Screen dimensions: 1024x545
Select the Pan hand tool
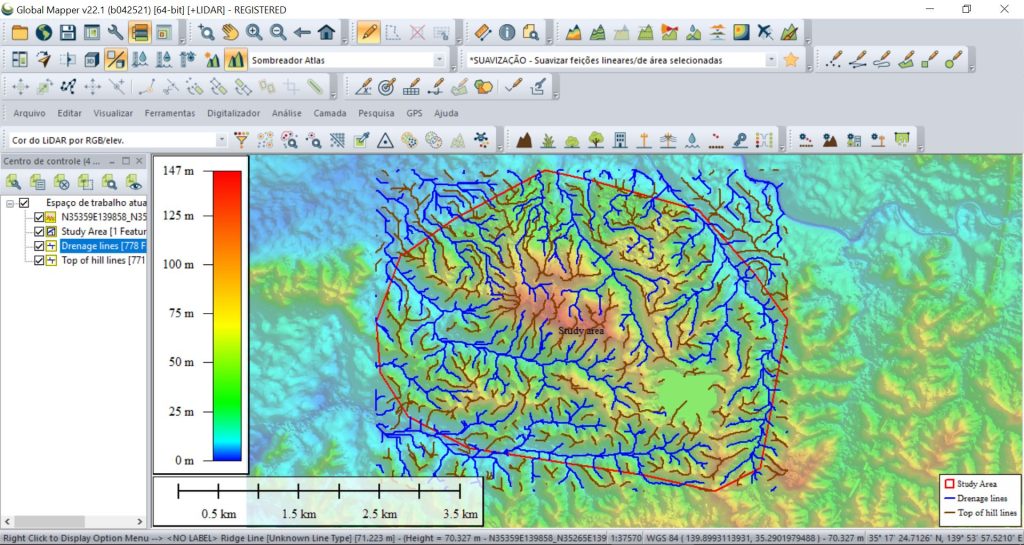[x=231, y=33]
